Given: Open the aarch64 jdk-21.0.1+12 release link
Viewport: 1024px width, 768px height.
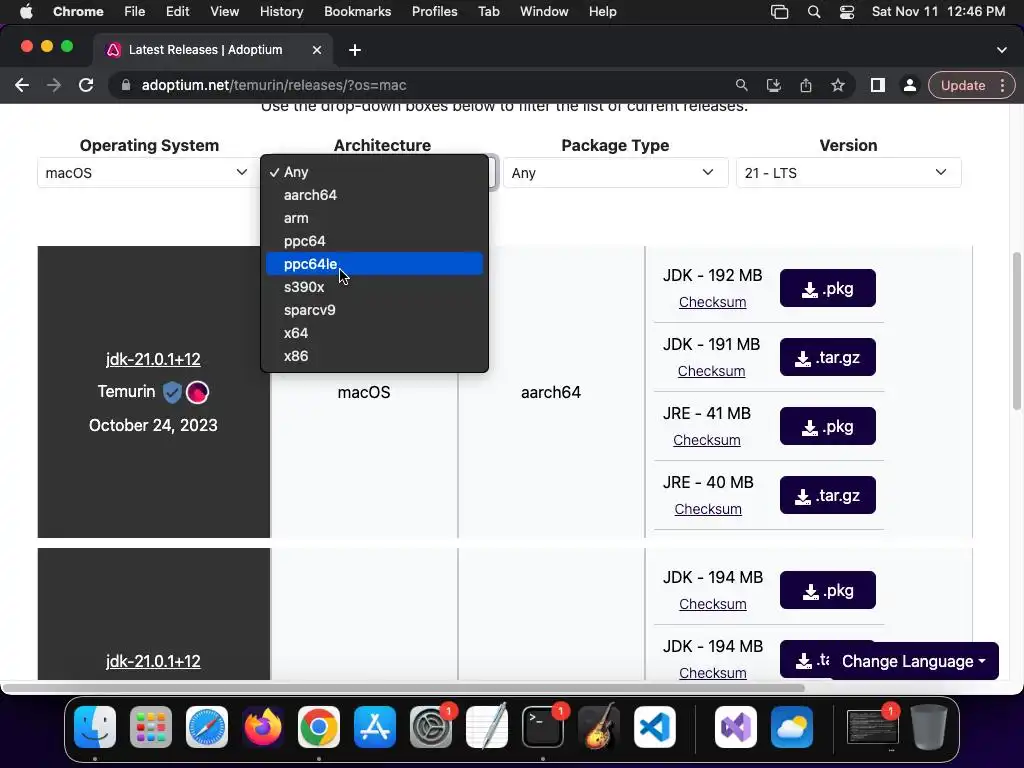Looking at the screenshot, I should coord(153,359).
